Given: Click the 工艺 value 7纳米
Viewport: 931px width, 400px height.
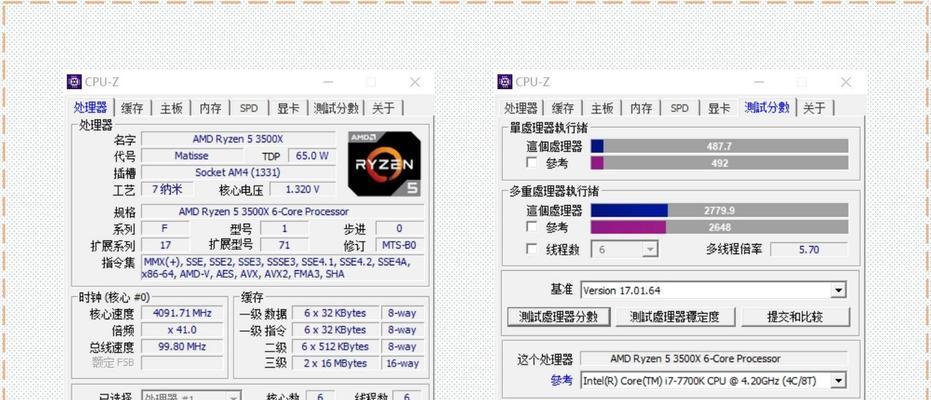Looking at the screenshot, I should tap(167, 189).
